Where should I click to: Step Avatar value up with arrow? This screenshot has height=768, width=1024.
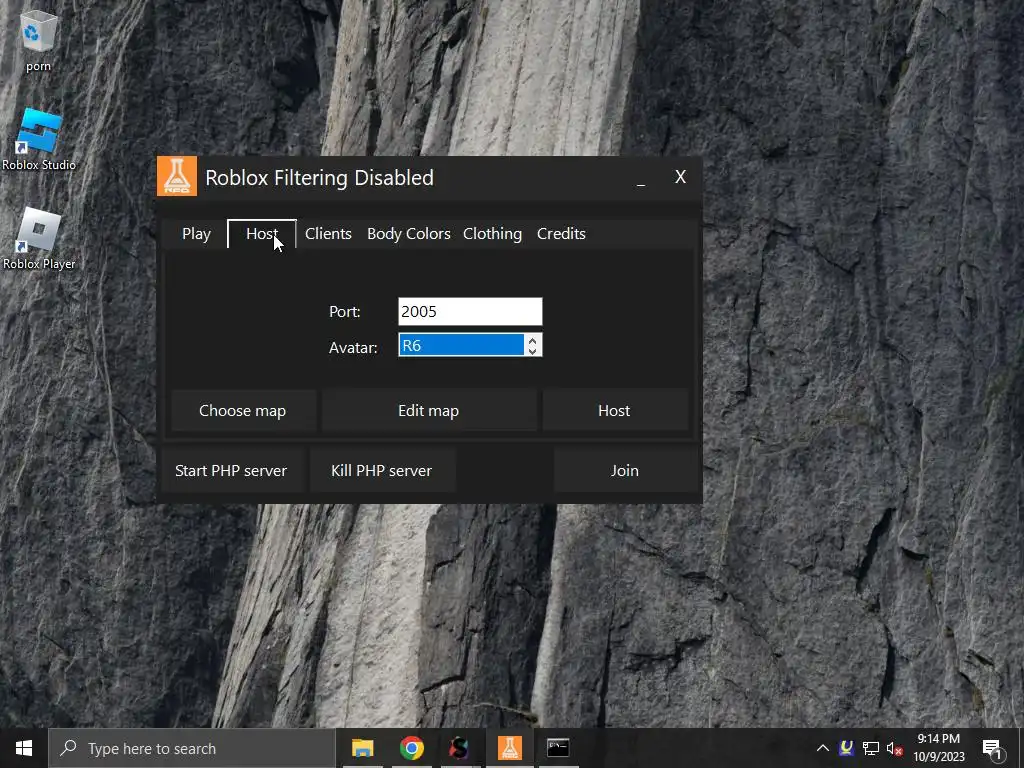click(533, 340)
